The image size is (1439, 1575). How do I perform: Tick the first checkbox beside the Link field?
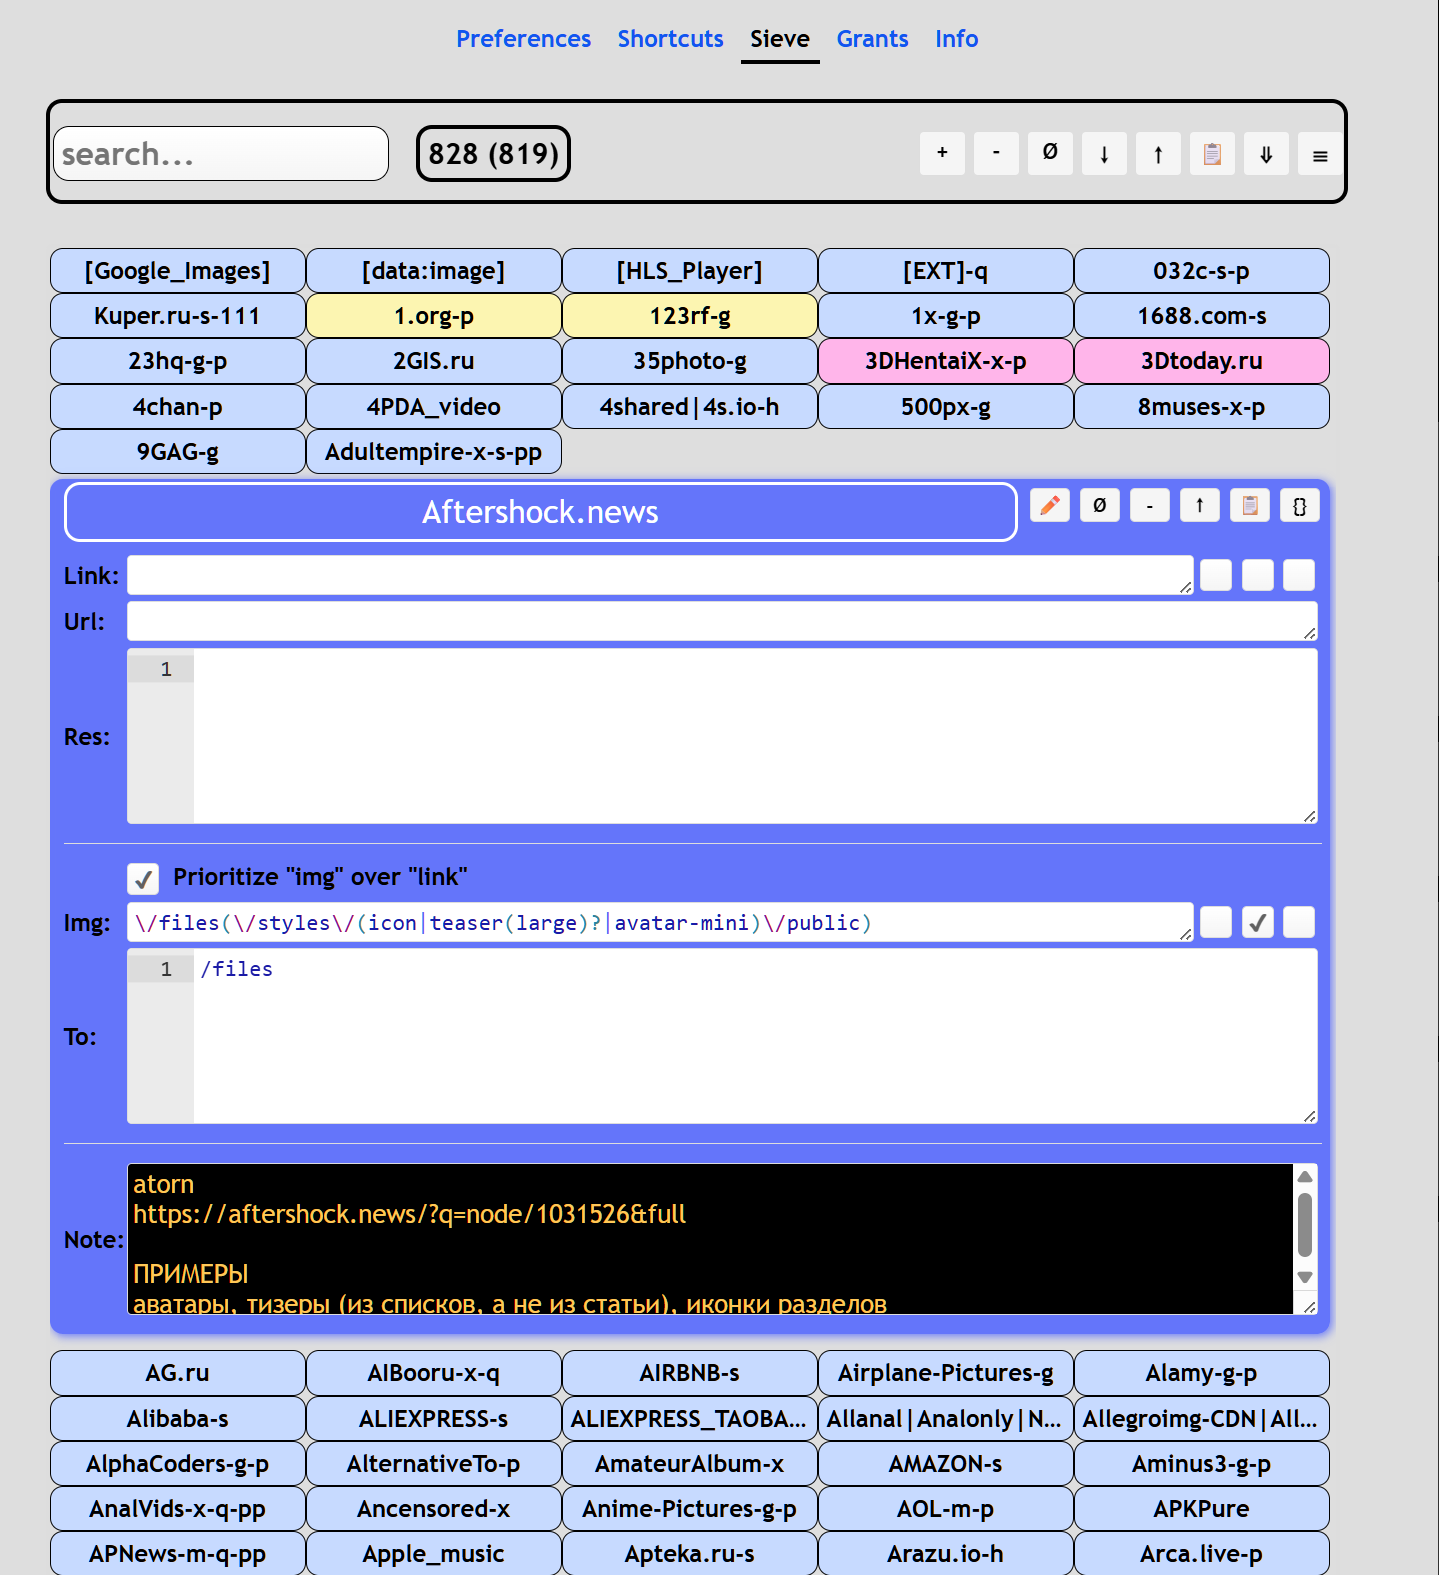point(1216,575)
